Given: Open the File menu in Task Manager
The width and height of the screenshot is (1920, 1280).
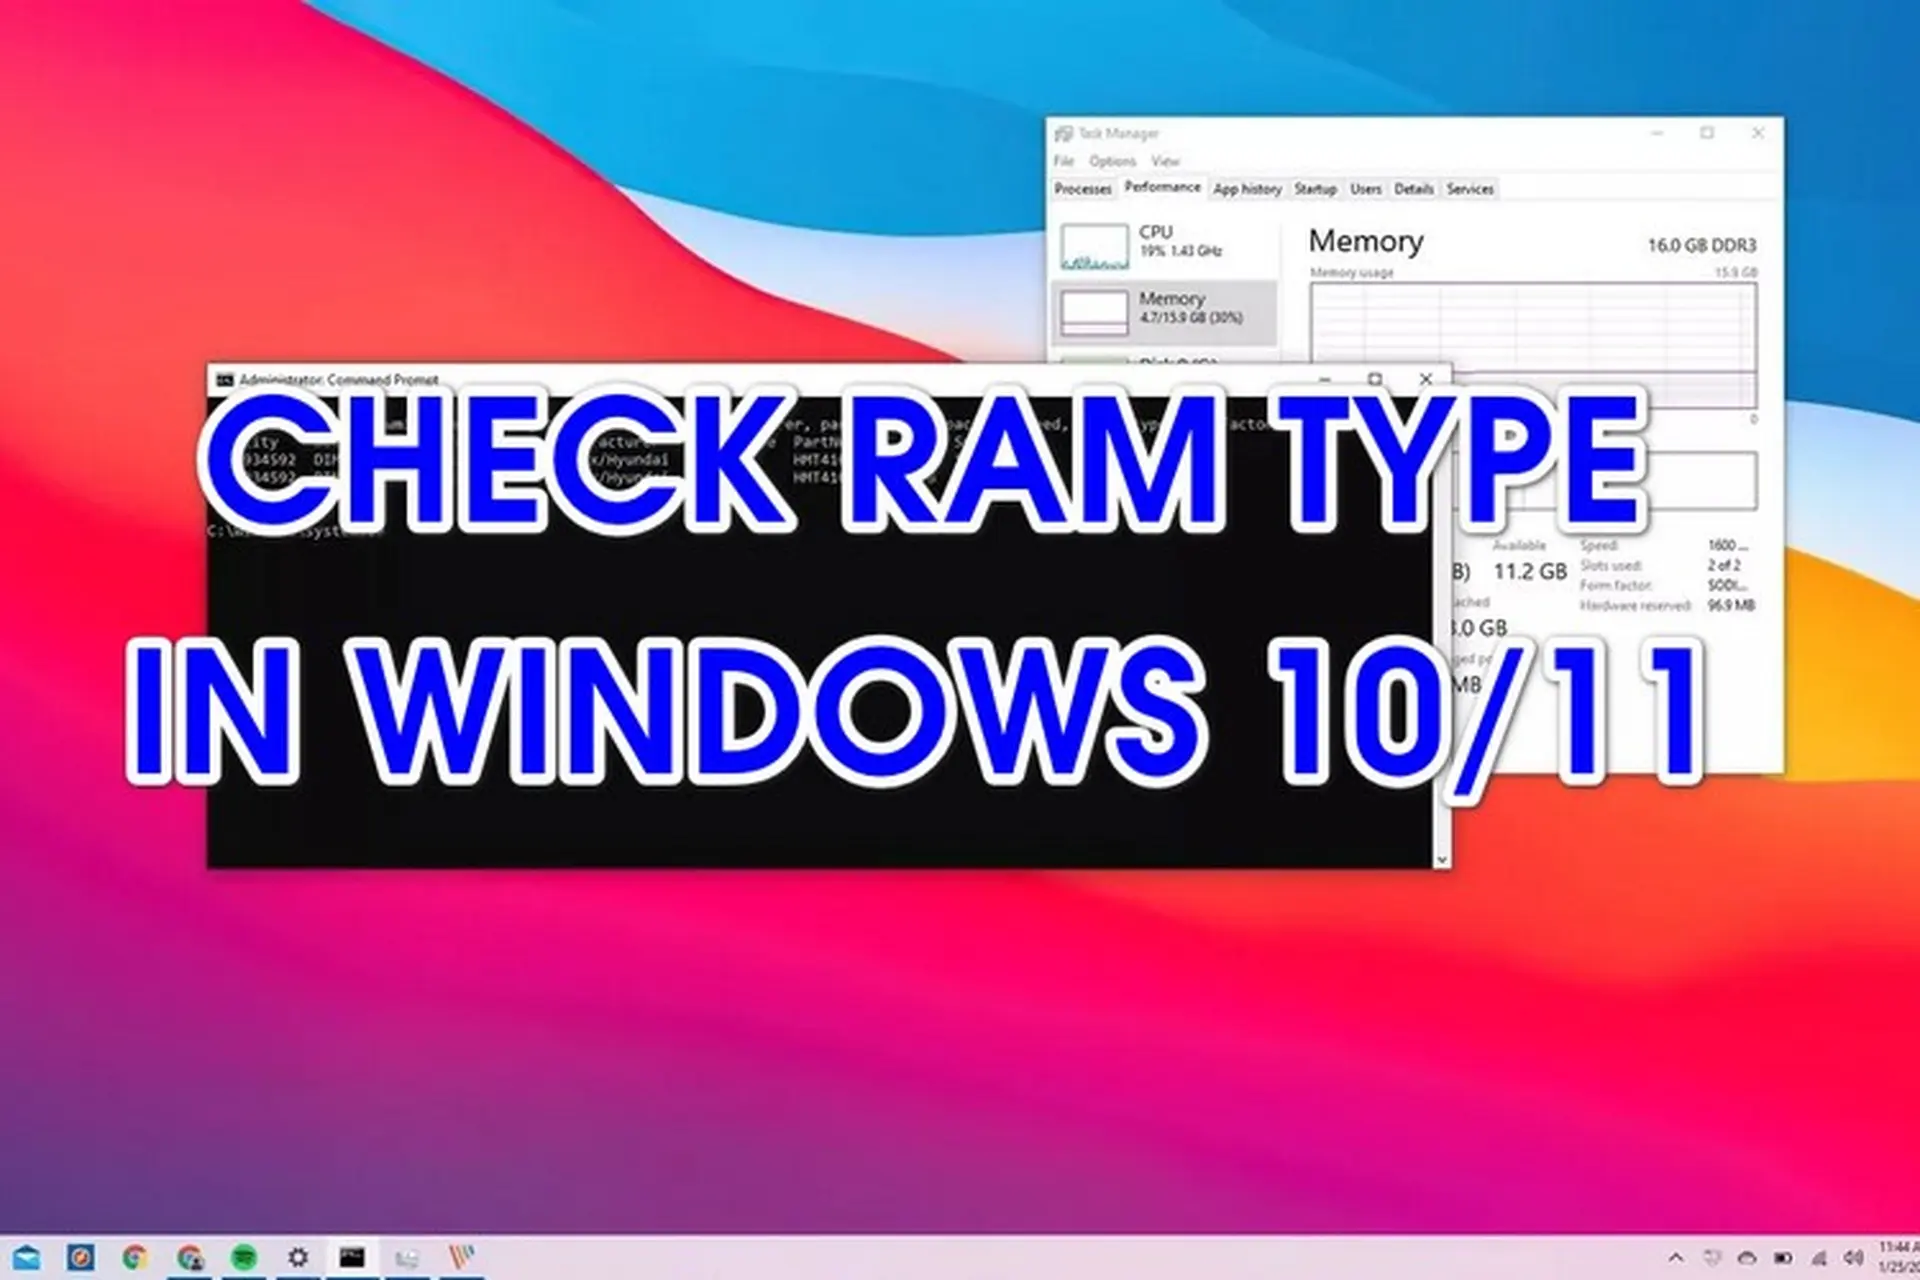Looking at the screenshot, I should tap(1063, 161).
